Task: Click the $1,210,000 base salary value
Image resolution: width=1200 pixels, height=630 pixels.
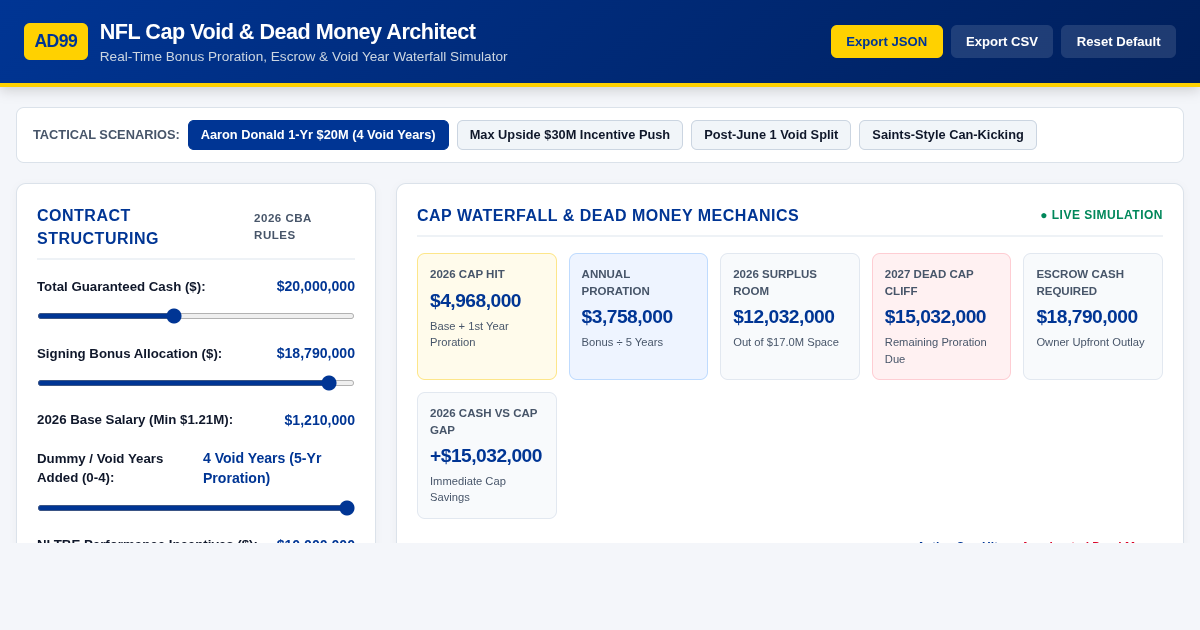Action: coord(319,420)
